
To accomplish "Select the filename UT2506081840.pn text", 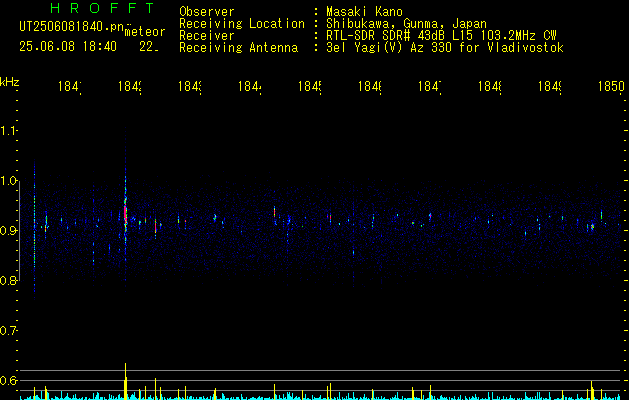I will [x=72, y=27].
